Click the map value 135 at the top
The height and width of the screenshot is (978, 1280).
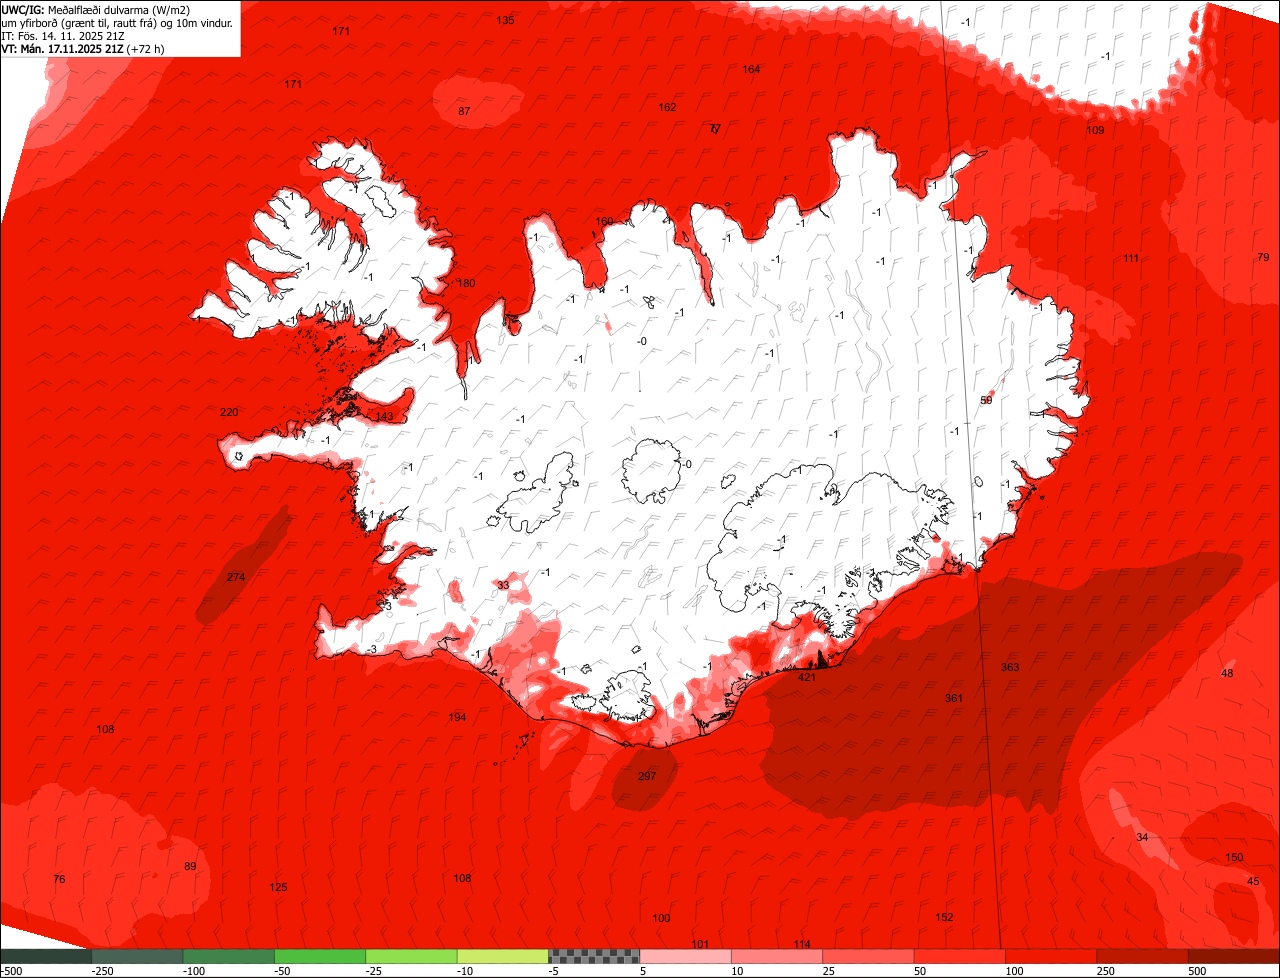tap(506, 20)
